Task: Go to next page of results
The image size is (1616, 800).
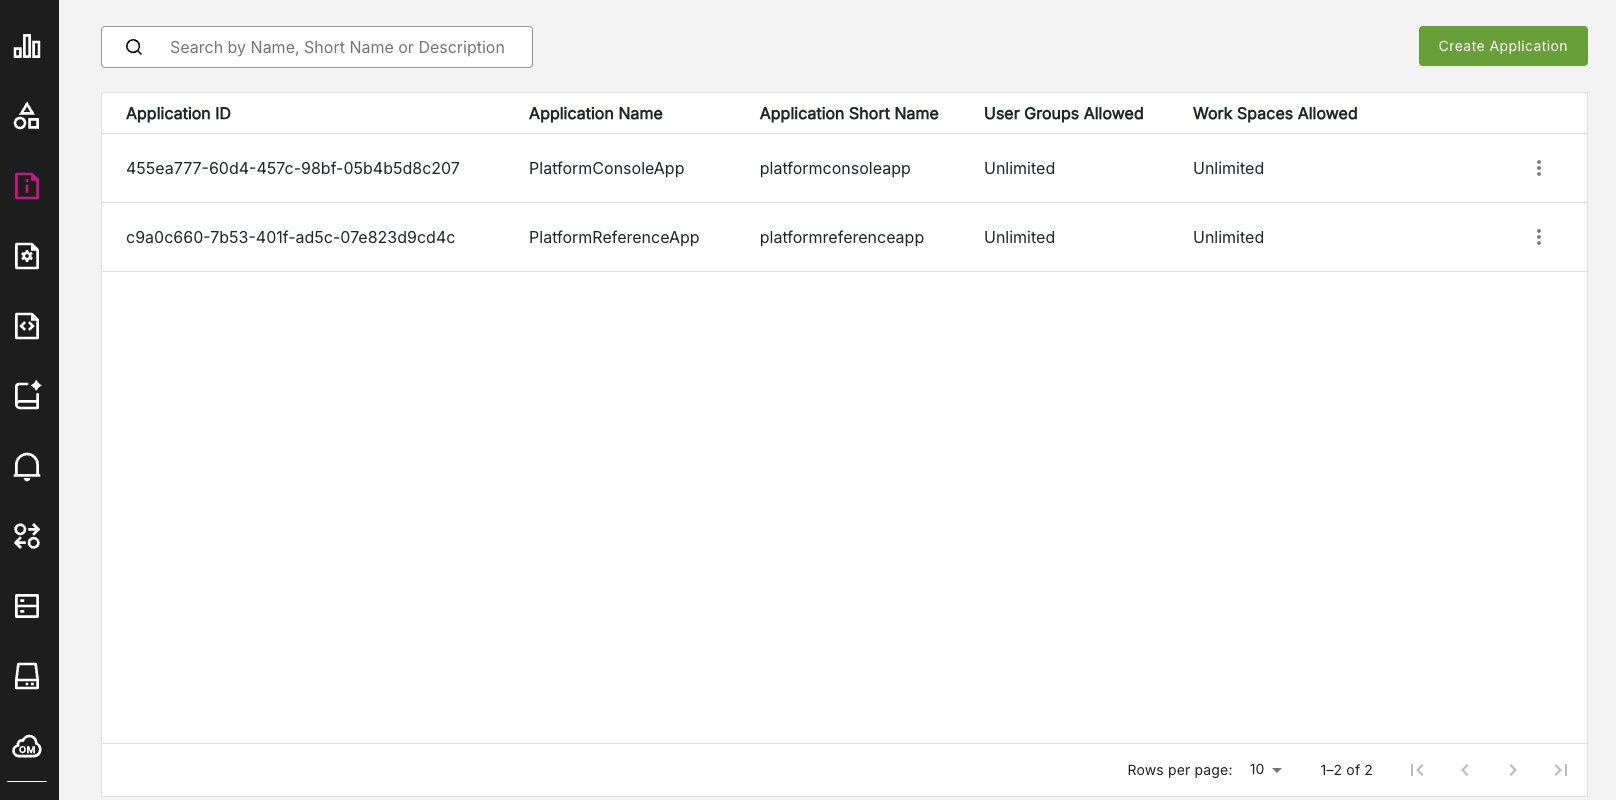Action: tap(1513, 770)
